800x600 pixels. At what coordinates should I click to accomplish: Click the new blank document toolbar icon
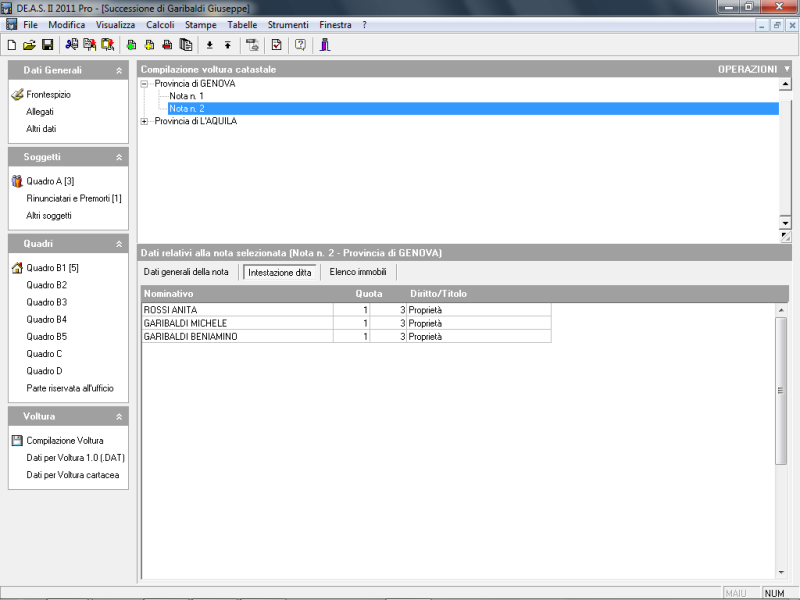[x=11, y=45]
